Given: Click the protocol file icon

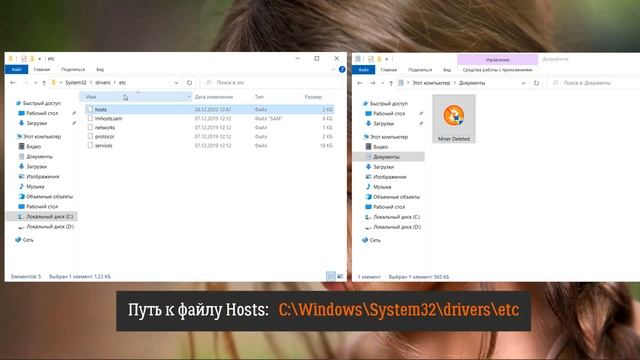Looking at the screenshot, I should 90,136.
